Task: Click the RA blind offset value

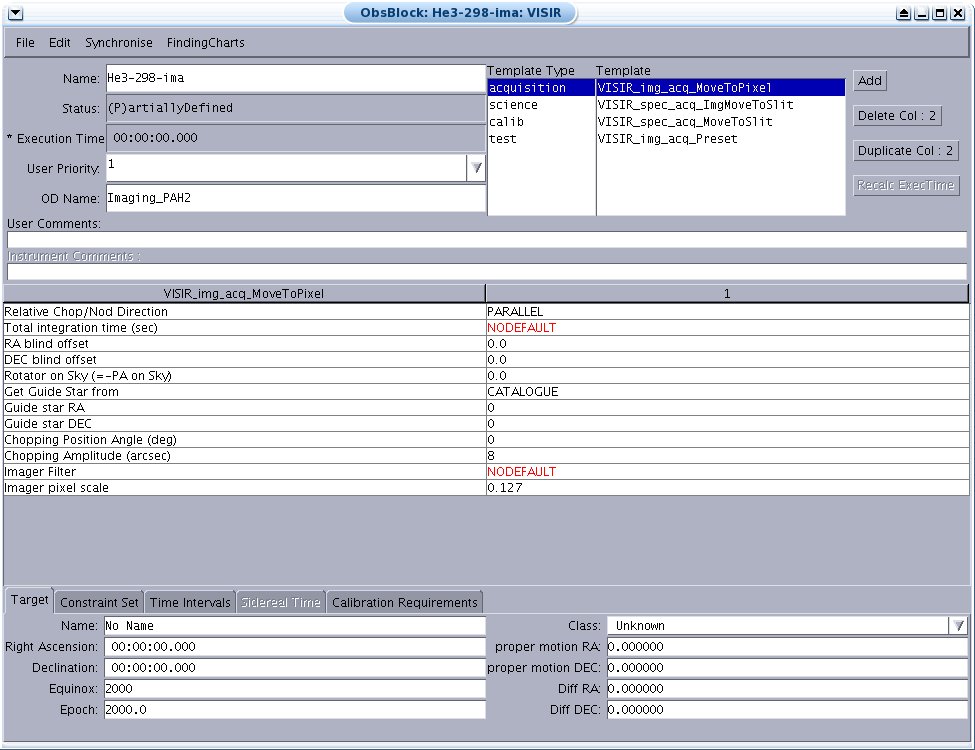Action: tap(727, 344)
